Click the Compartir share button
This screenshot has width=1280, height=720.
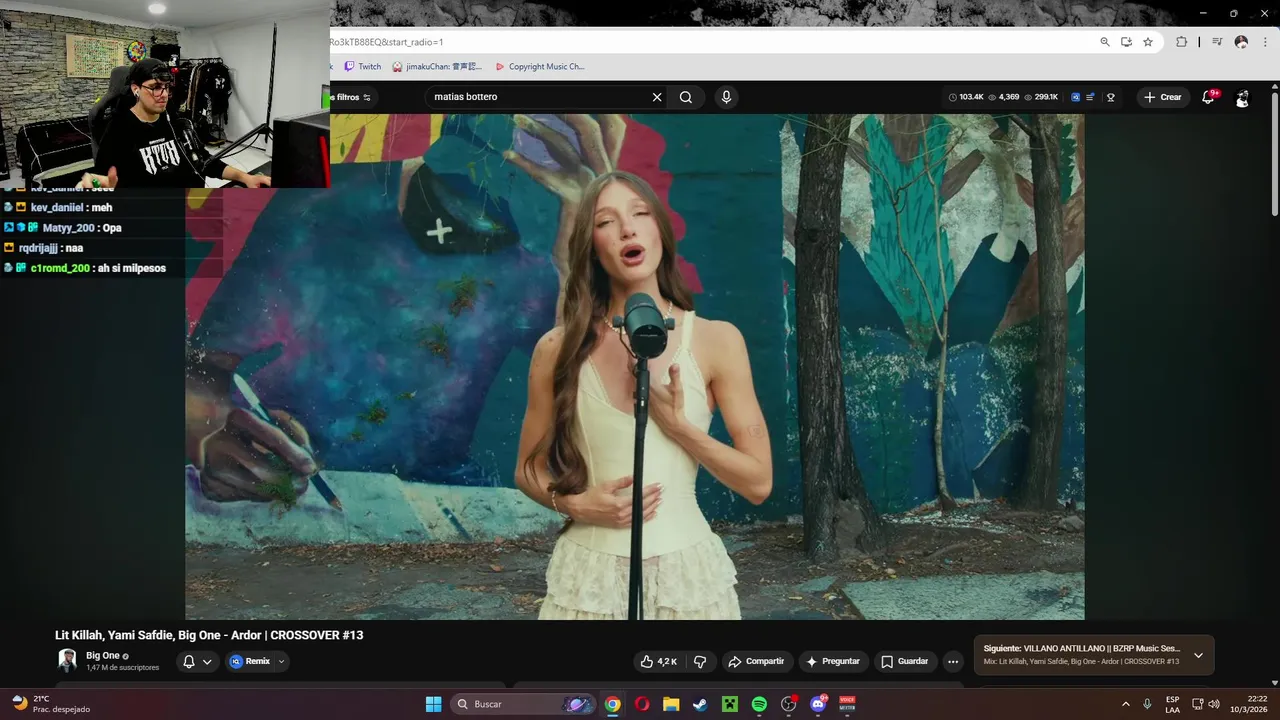pos(757,661)
